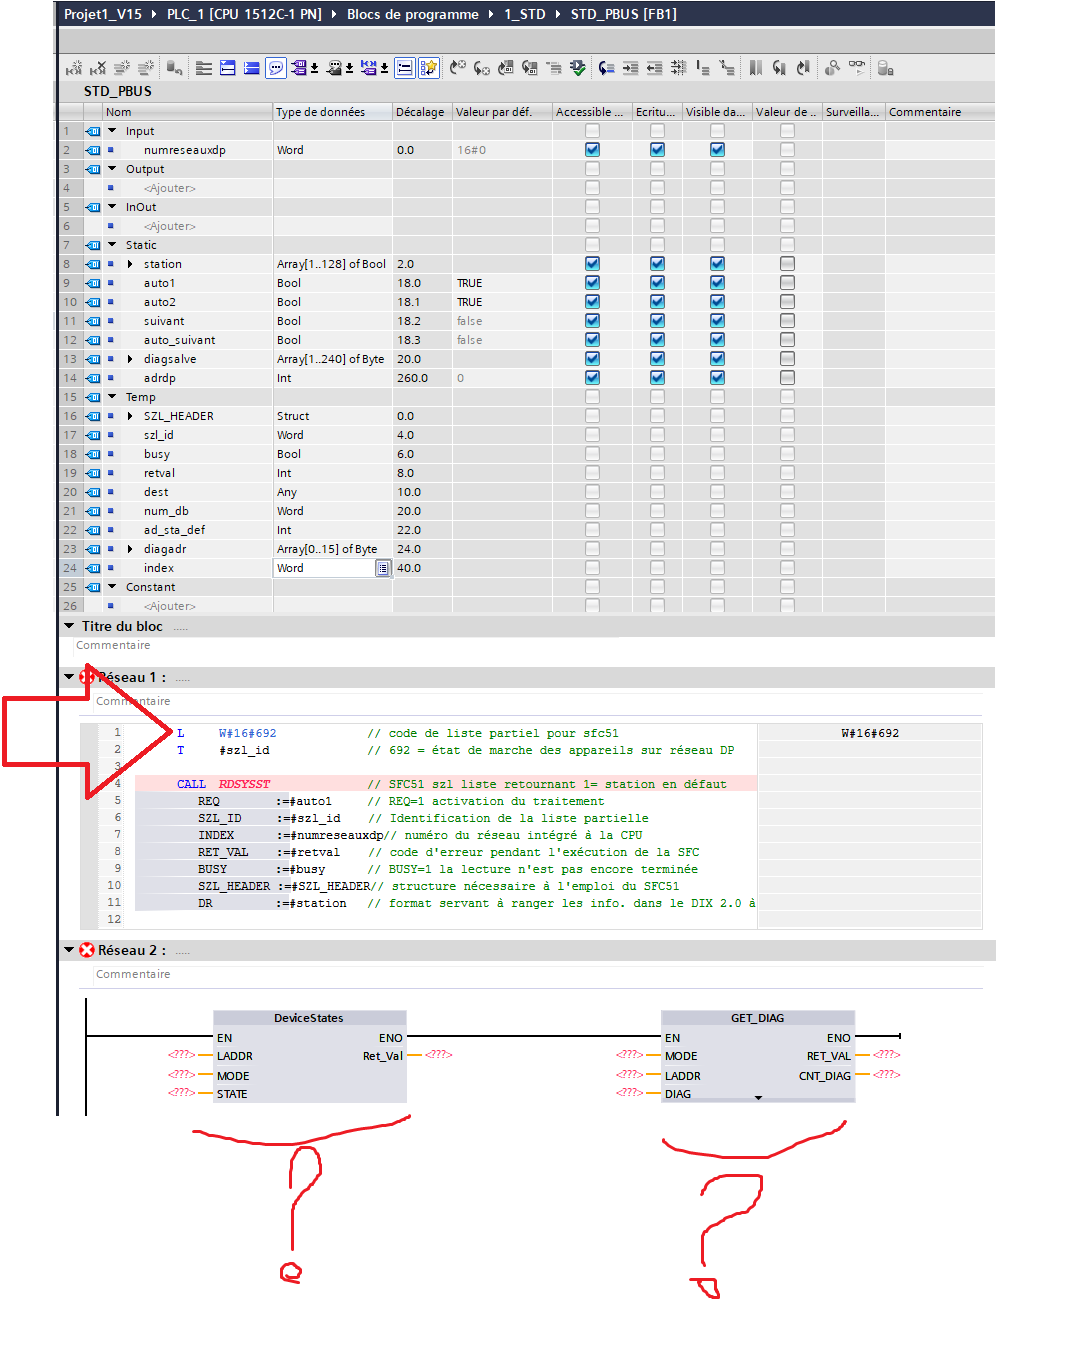Click the indent code lines icon
This screenshot has width=1080, height=1372.
coord(630,68)
